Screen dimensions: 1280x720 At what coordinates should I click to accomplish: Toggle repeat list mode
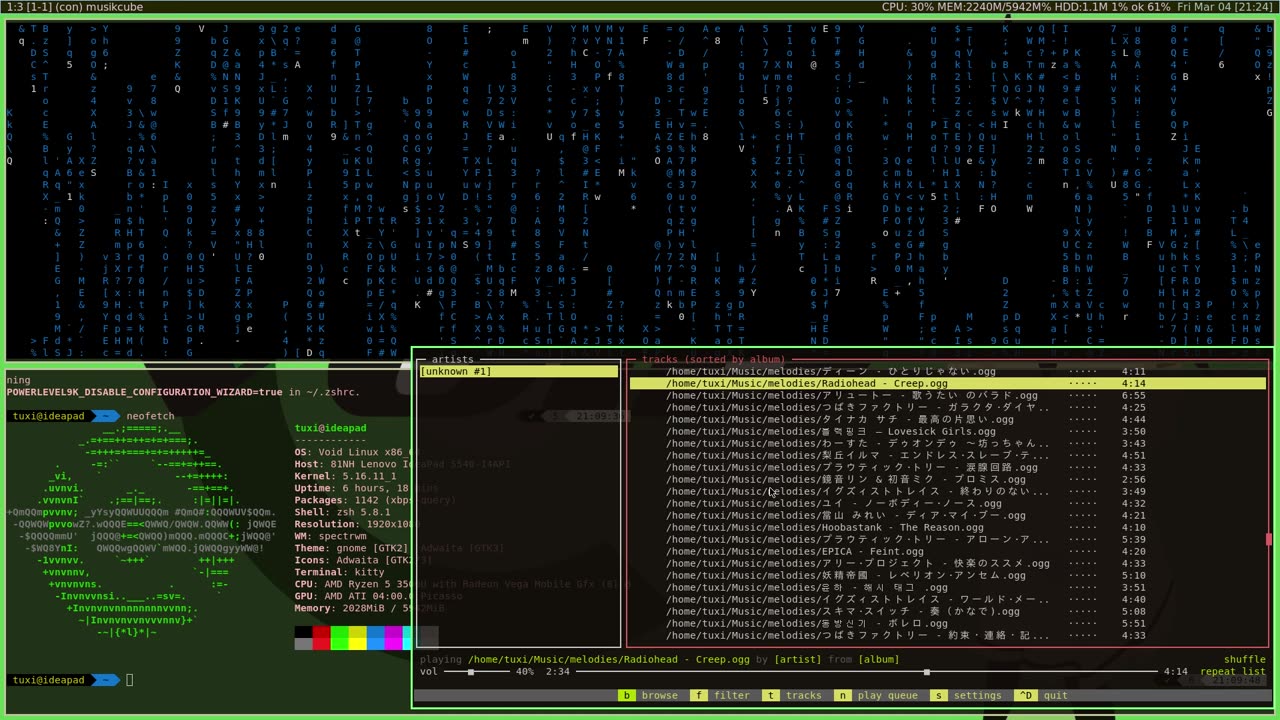coord(1233,672)
